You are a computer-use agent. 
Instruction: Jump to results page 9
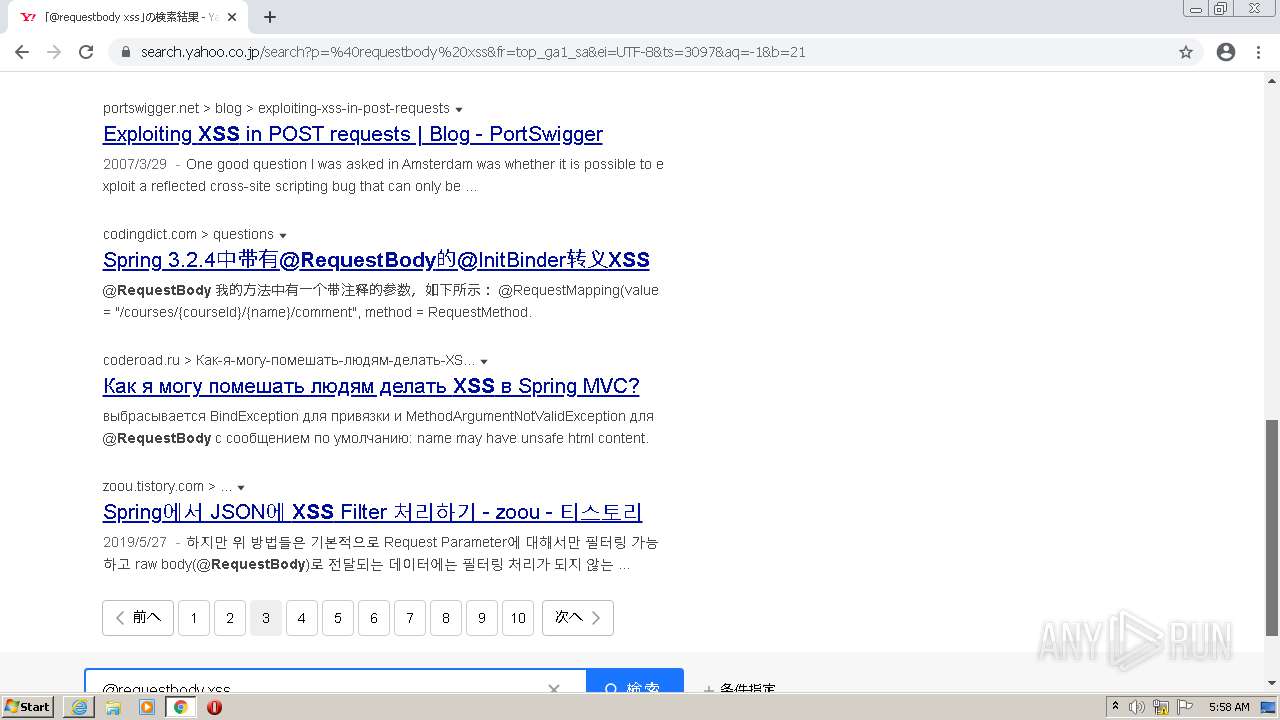pyautogui.click(x=482, y=618)
